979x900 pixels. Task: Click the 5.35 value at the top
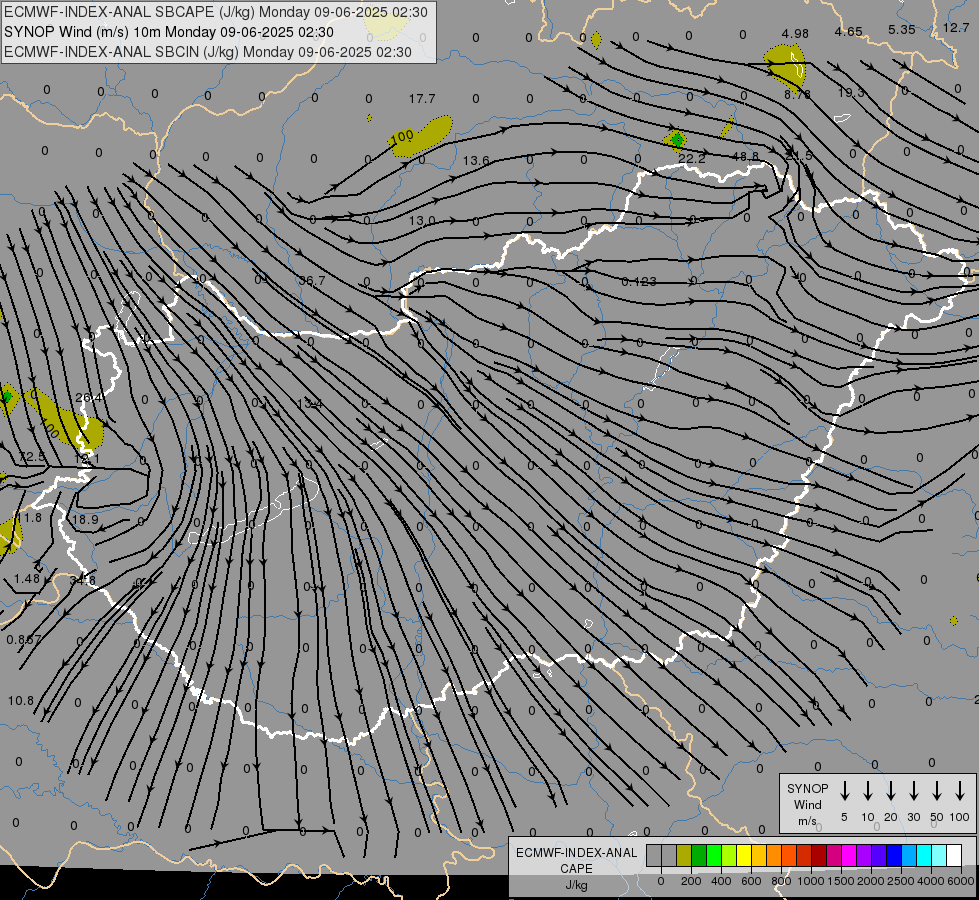coord(902,29)
